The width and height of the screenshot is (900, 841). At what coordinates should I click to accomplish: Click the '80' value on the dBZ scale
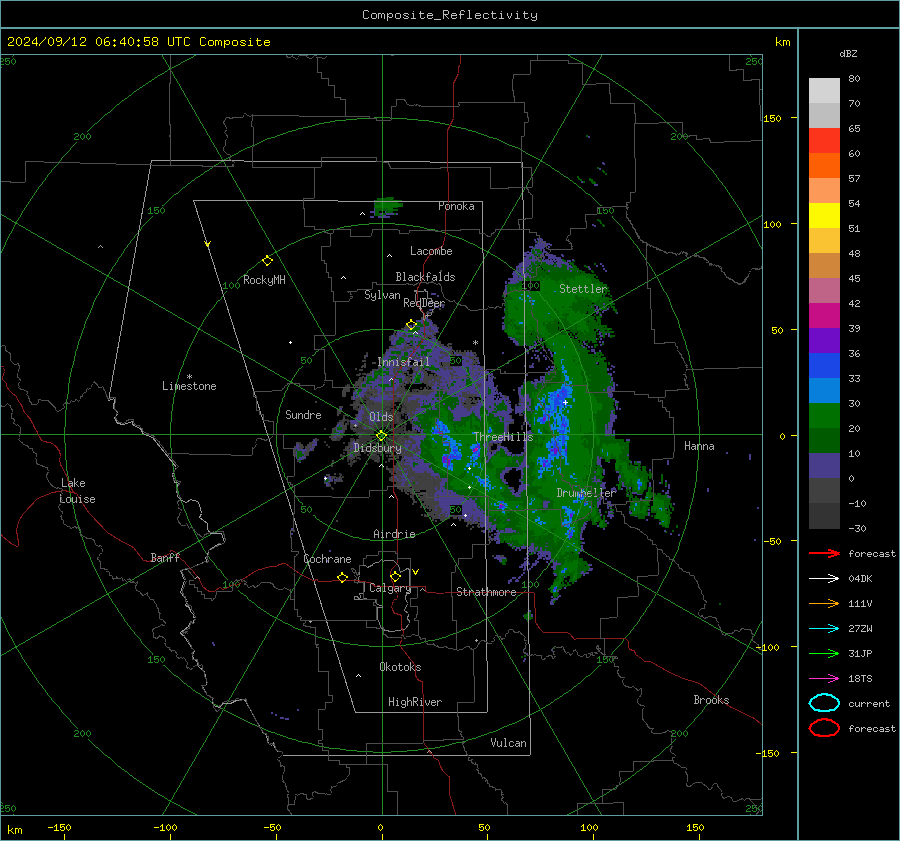coord(854,79)
